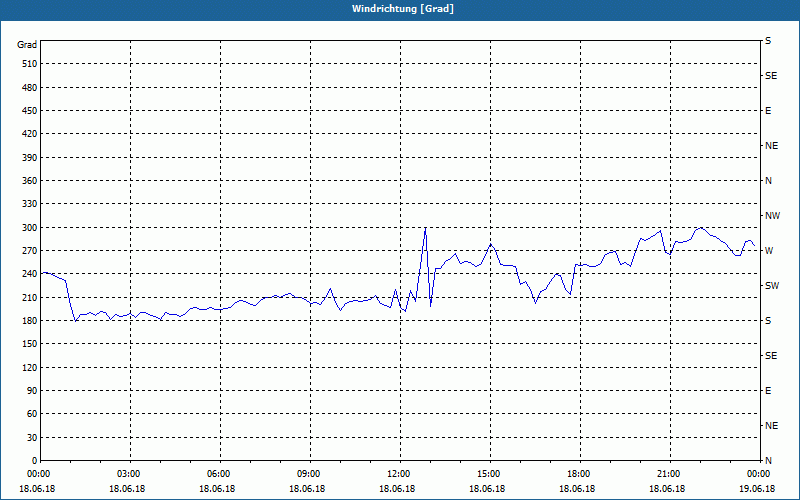Select the E compass label level with 450
Image resolution: width=800 pixels, height=500 pixels.
pos(768,111)
